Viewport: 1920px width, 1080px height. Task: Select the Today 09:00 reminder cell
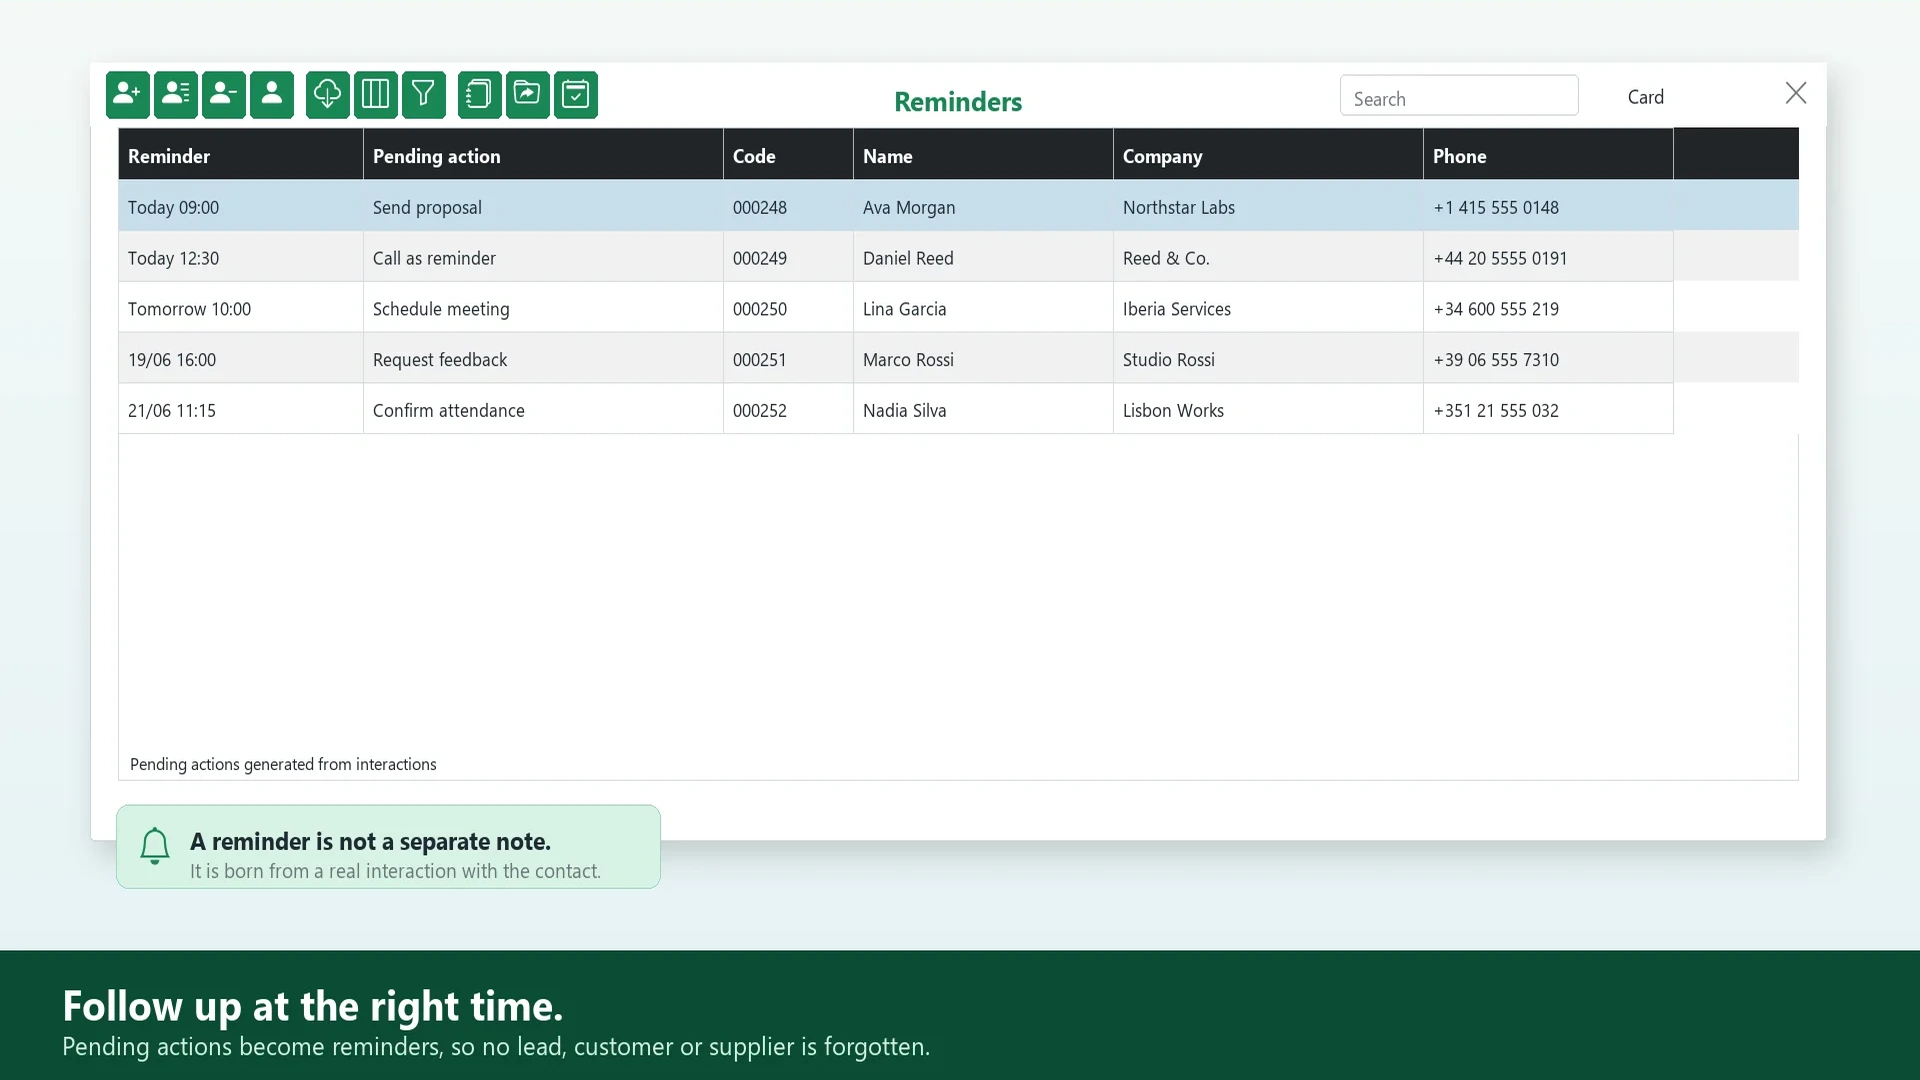tap(241, 207)
